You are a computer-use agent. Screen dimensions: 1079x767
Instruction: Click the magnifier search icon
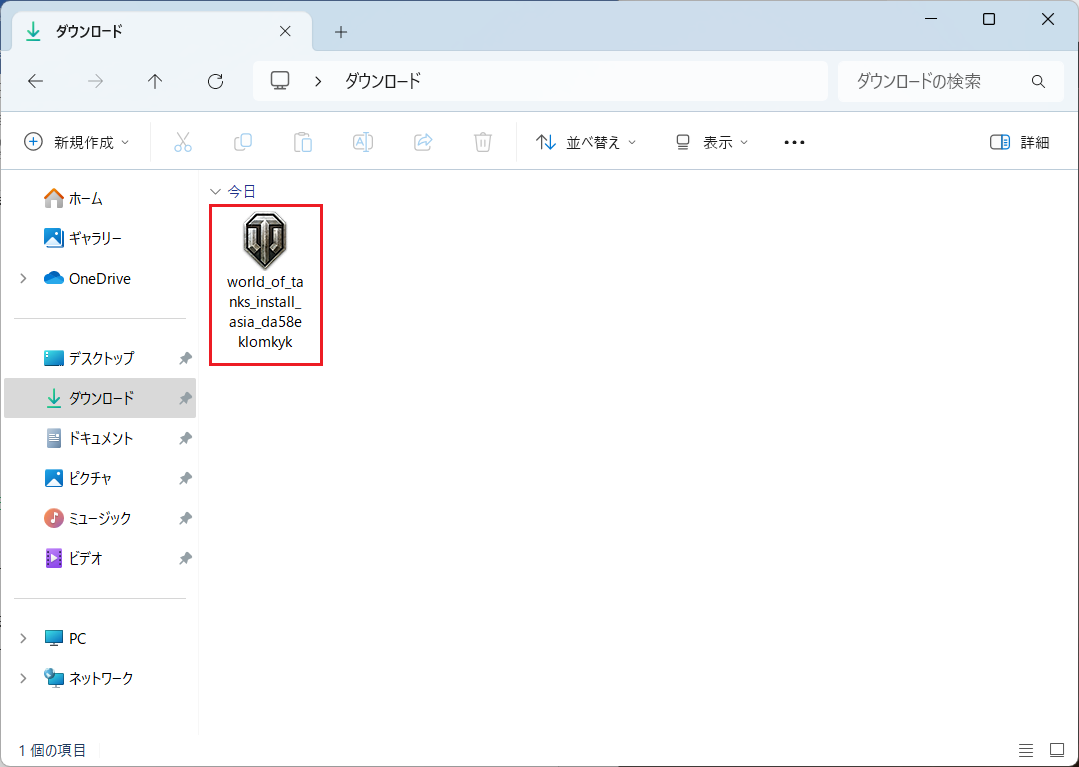point(1038,81)
